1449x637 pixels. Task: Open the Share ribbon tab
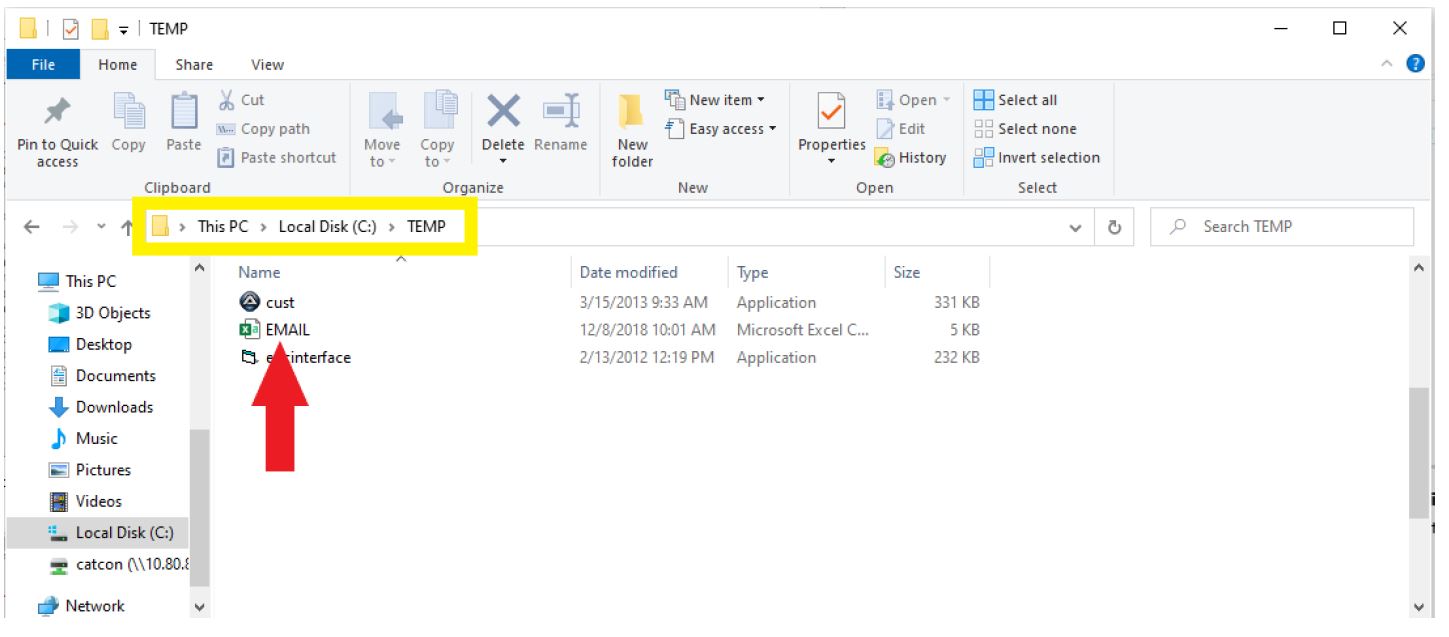pos(194,65)
